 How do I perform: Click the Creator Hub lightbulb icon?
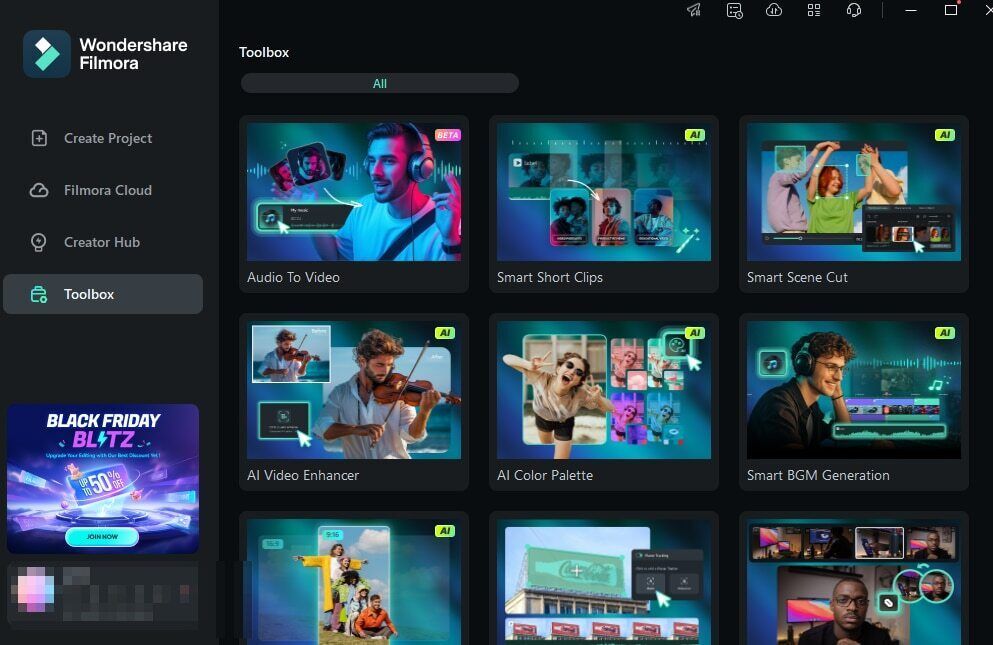(39, 242)
